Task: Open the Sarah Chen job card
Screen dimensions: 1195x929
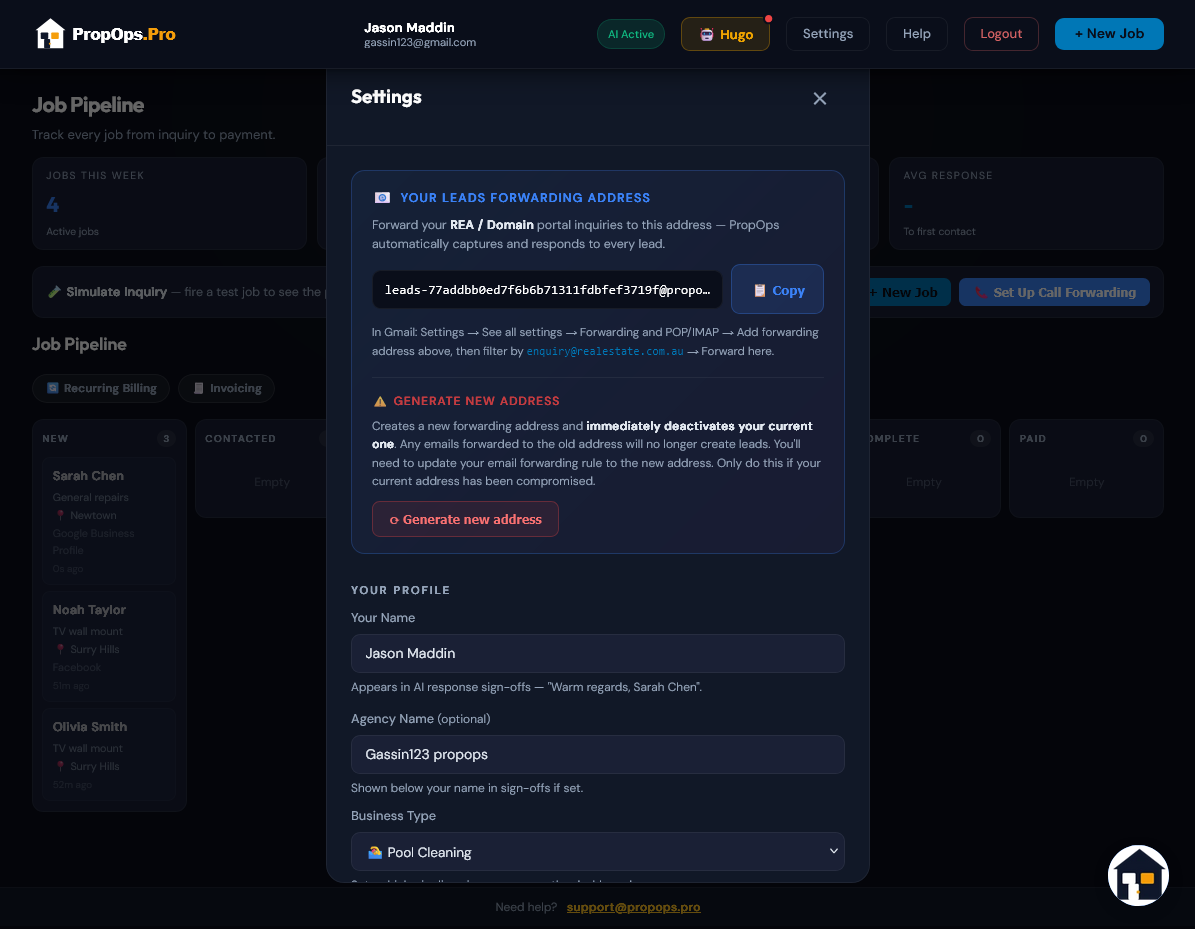Action: coord(109,521)
